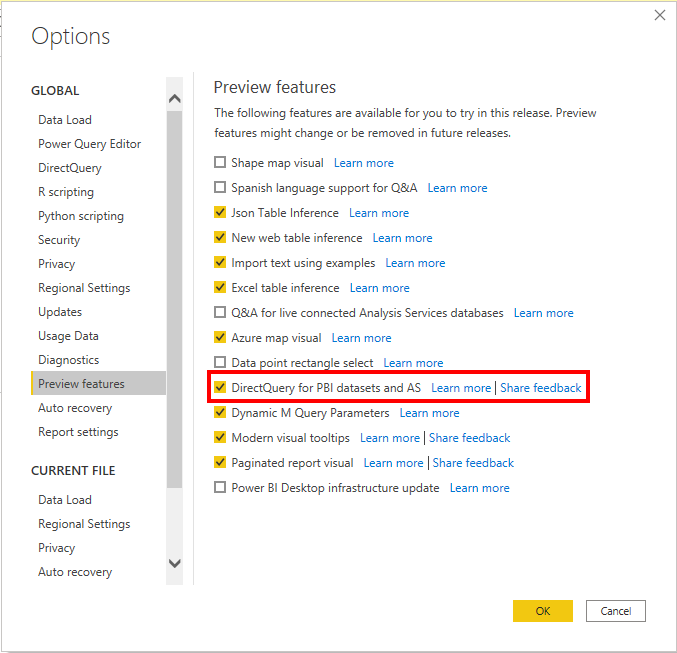Open Python scripting options
This screenshot has height=653, width=677.
pos(81,216)
